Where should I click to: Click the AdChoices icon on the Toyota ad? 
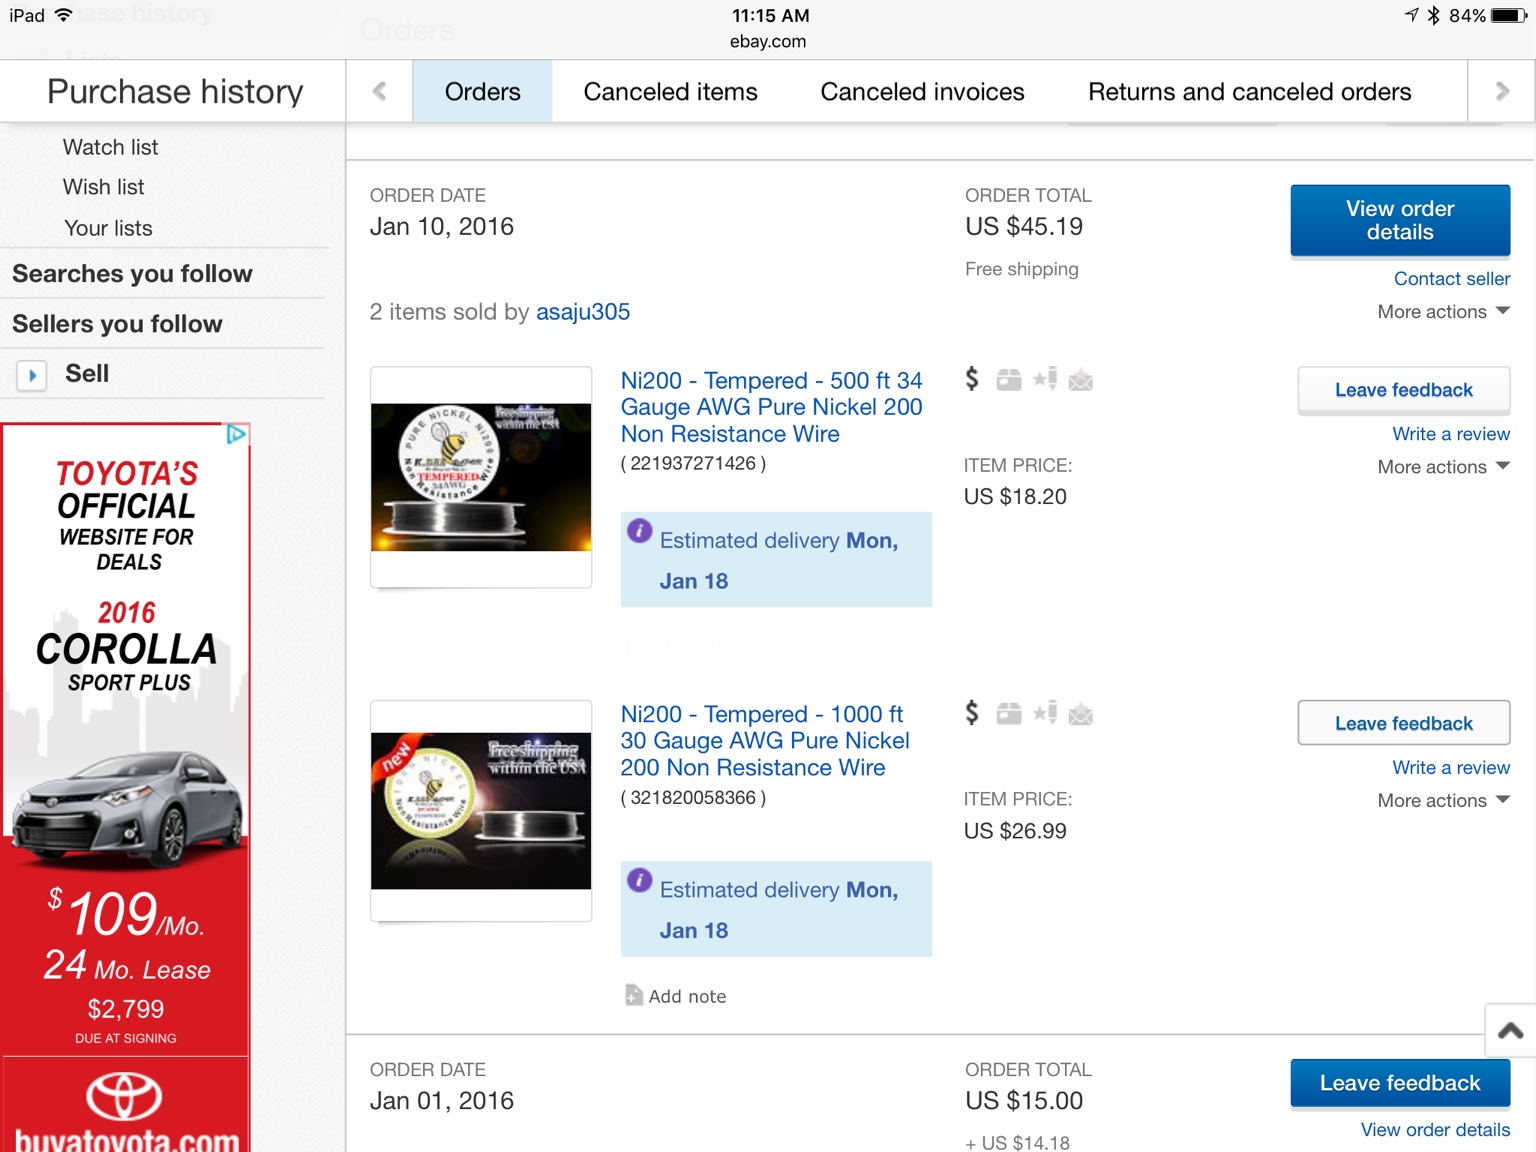pyautogui.click(x=236, y=435)
